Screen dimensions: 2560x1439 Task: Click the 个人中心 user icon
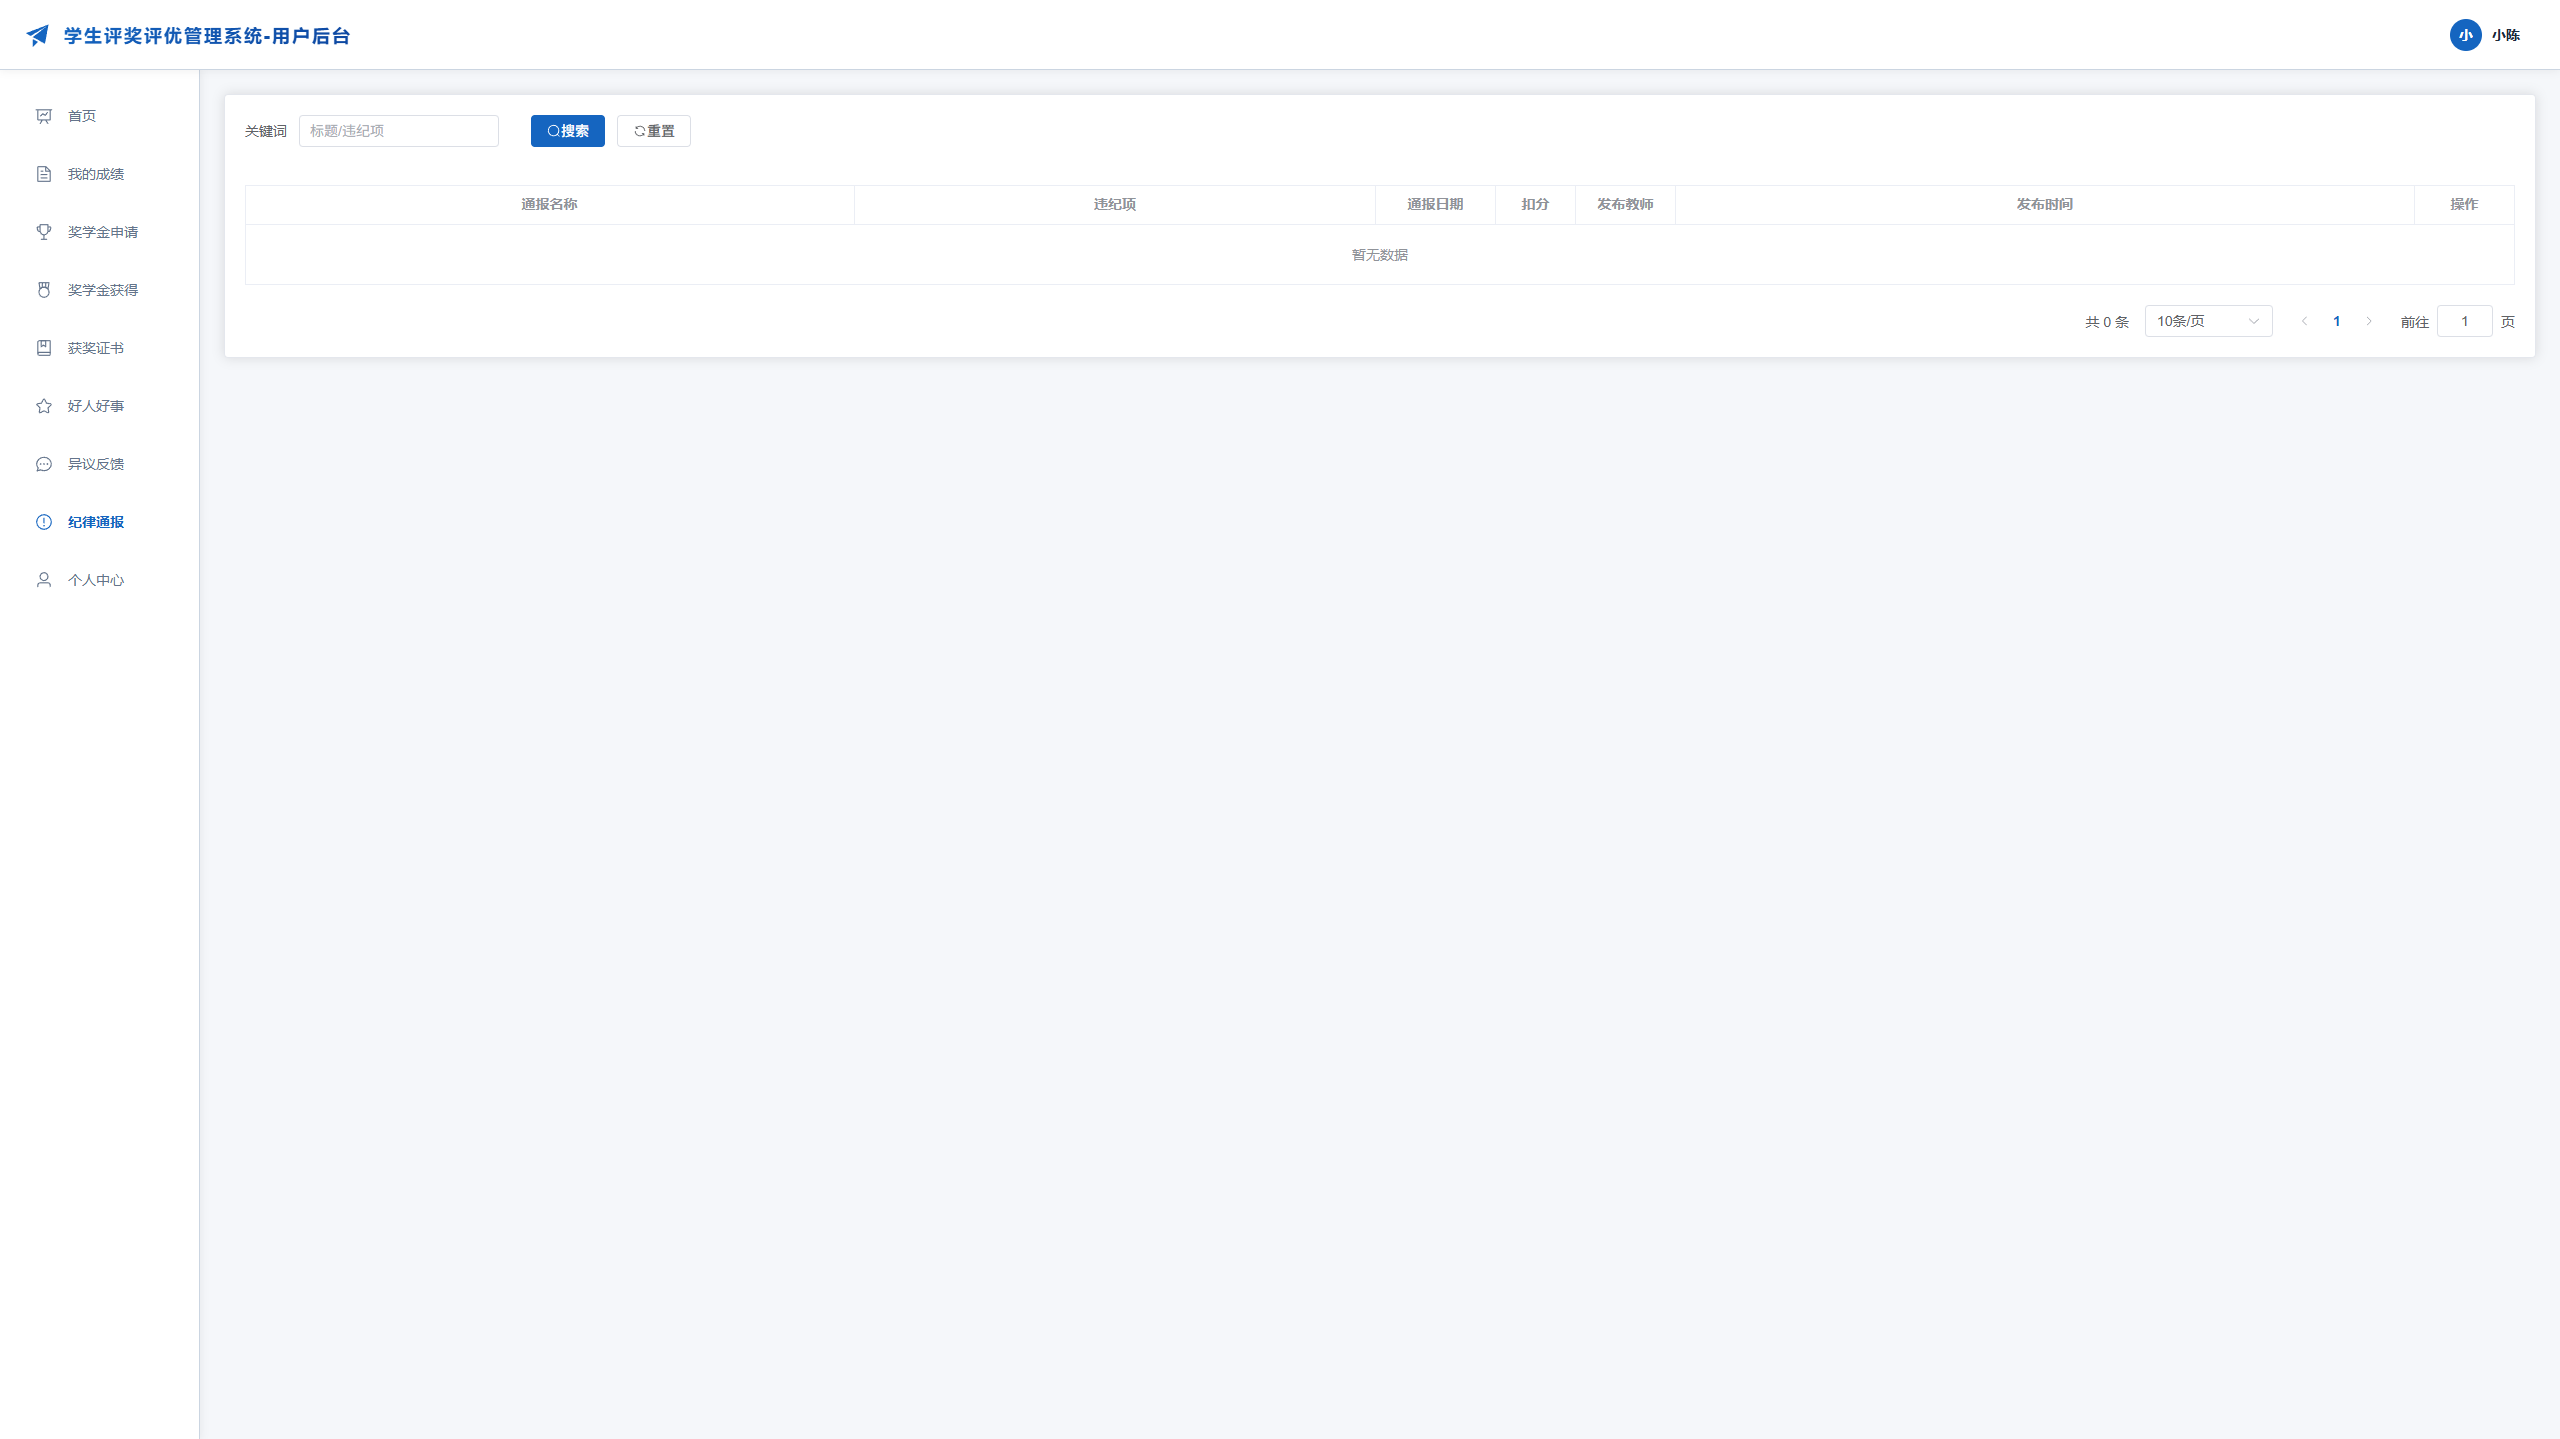click(x=44, y=580)
